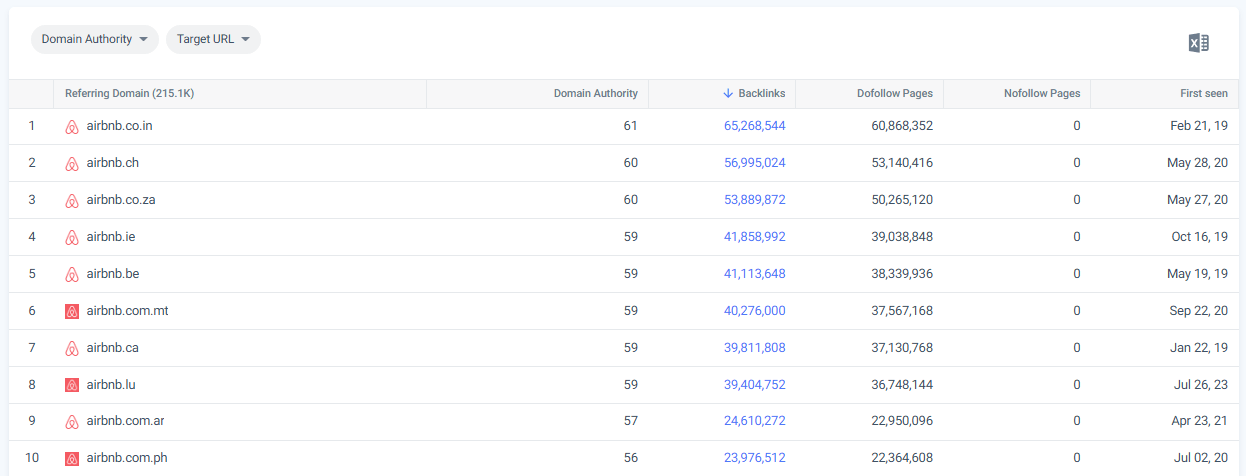Click domain authority value 61
This screenshot has width=1246, height=476.
point(630,126)
